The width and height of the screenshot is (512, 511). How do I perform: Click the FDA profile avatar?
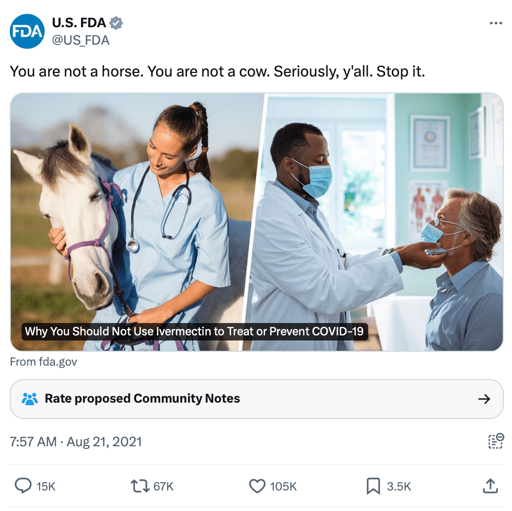pyautogui.click(x=27, y=31)
